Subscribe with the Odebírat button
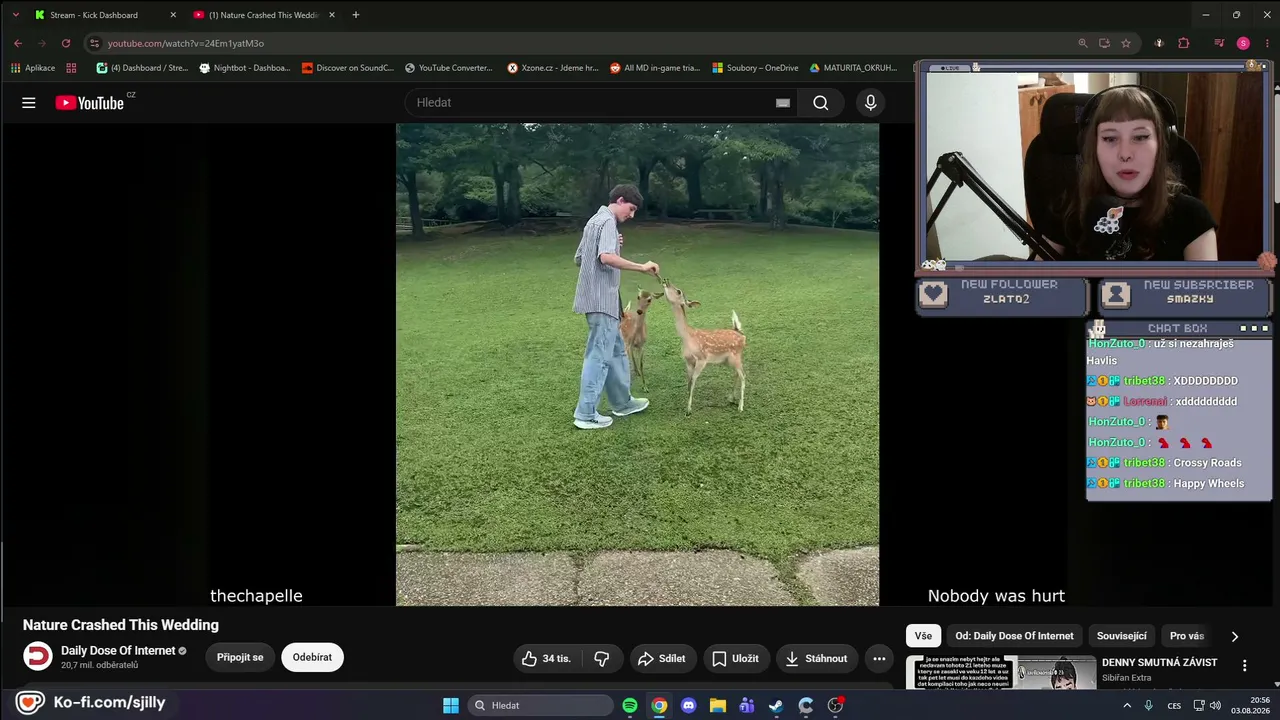The height and width of the screenshot is (720, 1280). pos(312,658)
